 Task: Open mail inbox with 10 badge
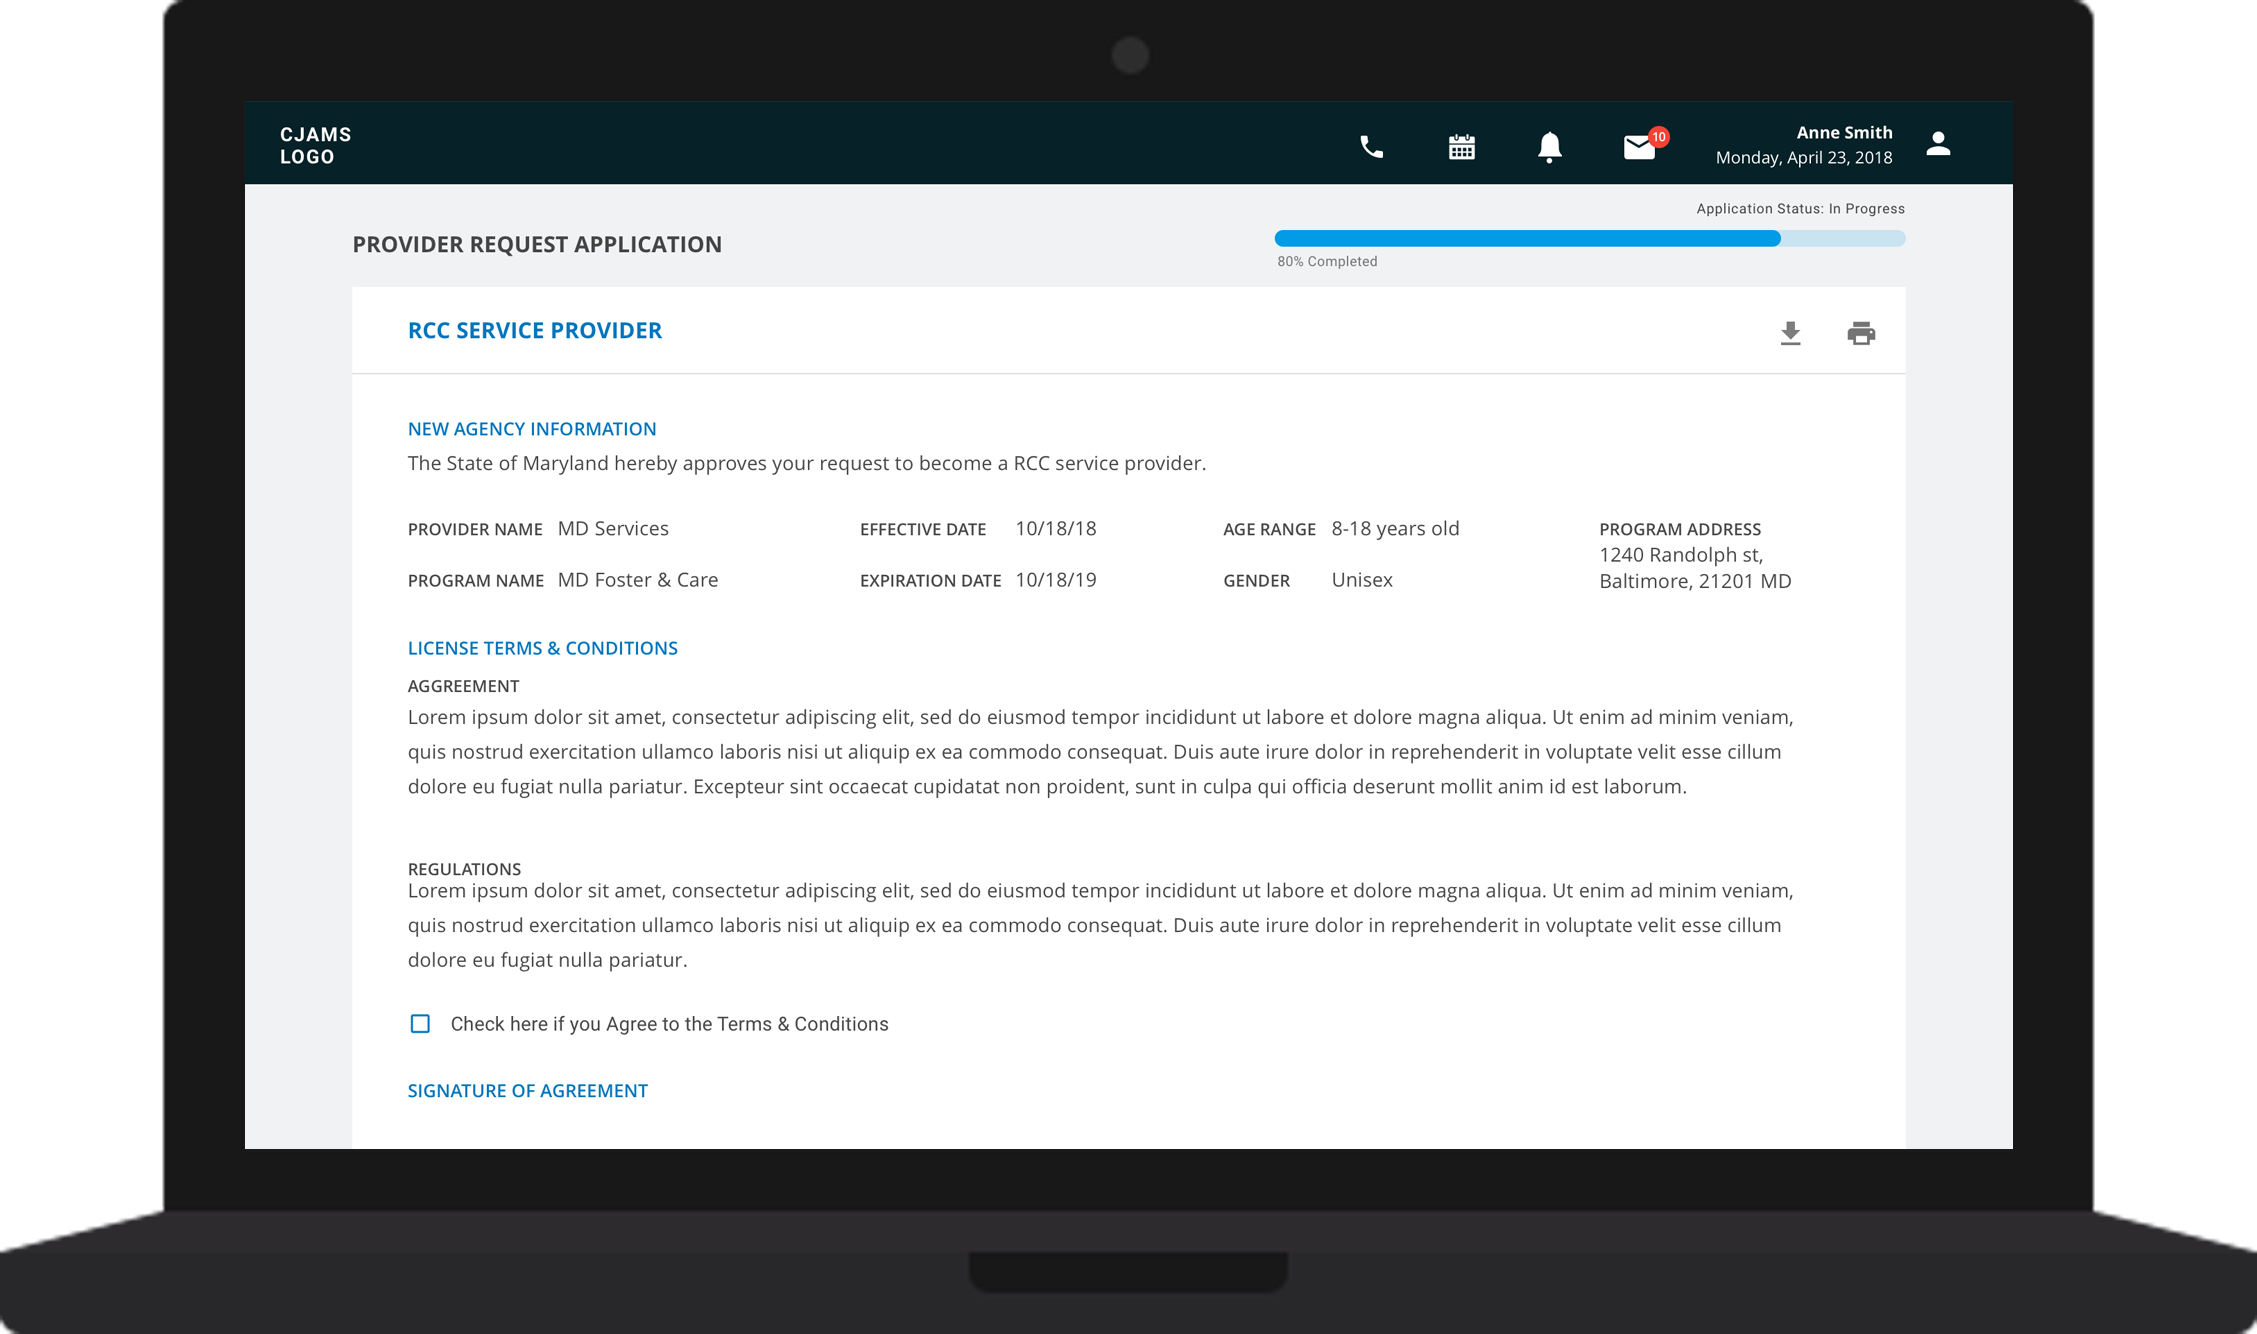click(1644, 145)
